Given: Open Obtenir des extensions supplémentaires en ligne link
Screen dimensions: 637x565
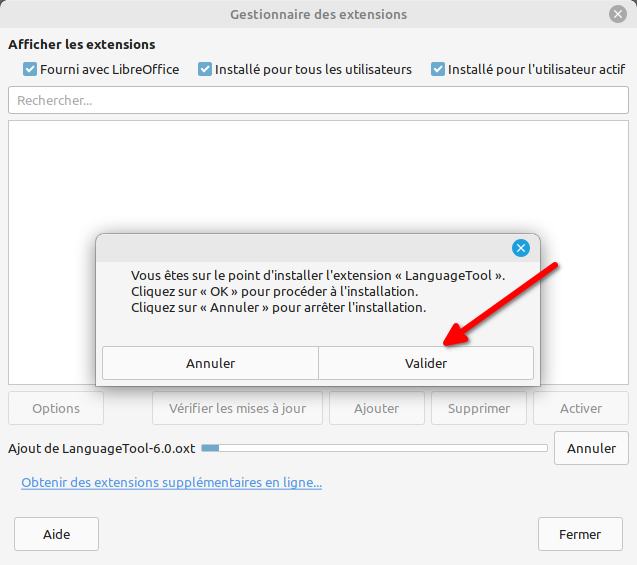Looking at the screenshot, I should click(x=171, y=483).
